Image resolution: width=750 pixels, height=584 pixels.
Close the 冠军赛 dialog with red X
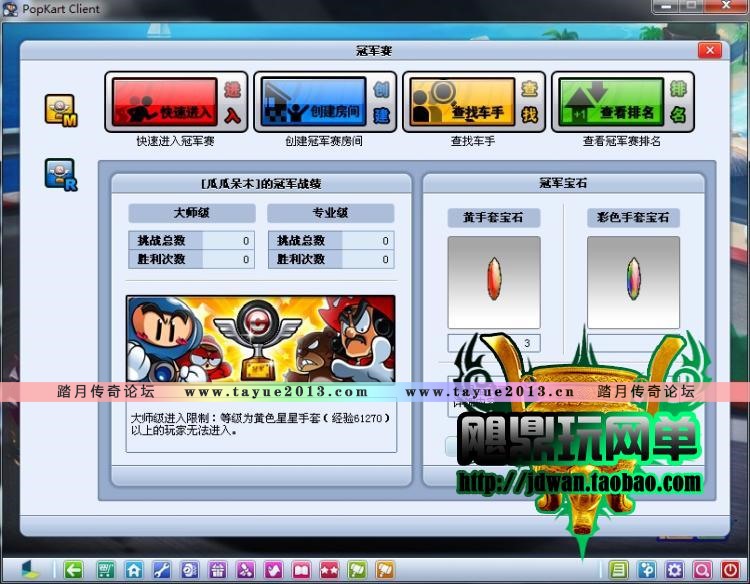coord(710,50)
